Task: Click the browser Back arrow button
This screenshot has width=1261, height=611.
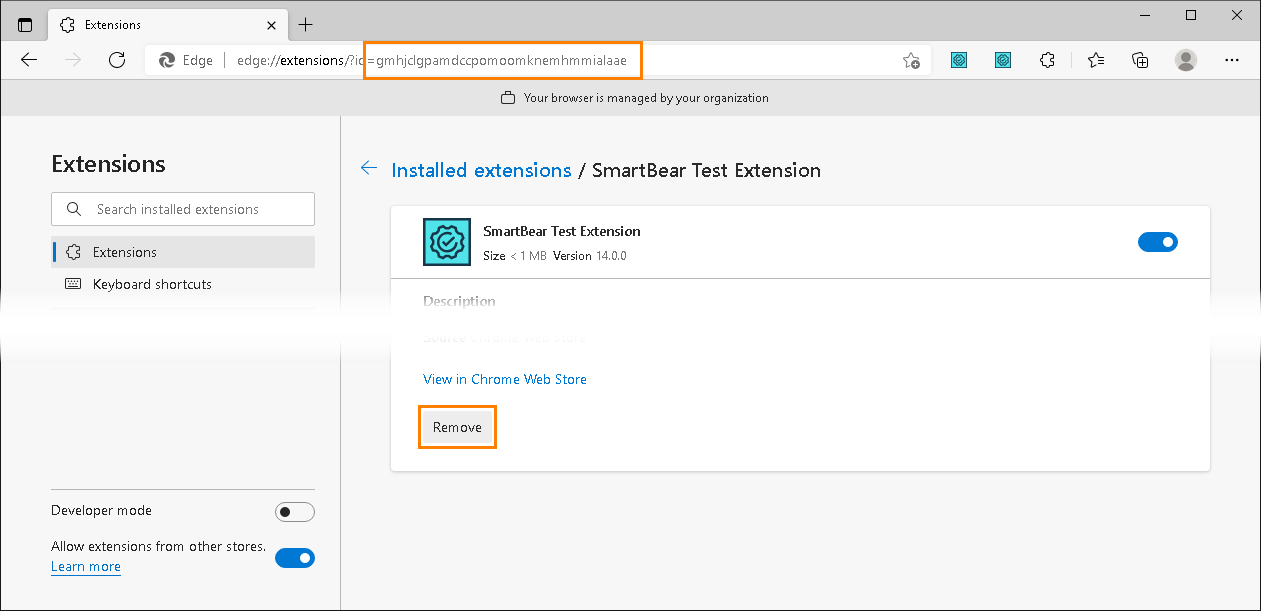Action: click(x=29, y=60)
